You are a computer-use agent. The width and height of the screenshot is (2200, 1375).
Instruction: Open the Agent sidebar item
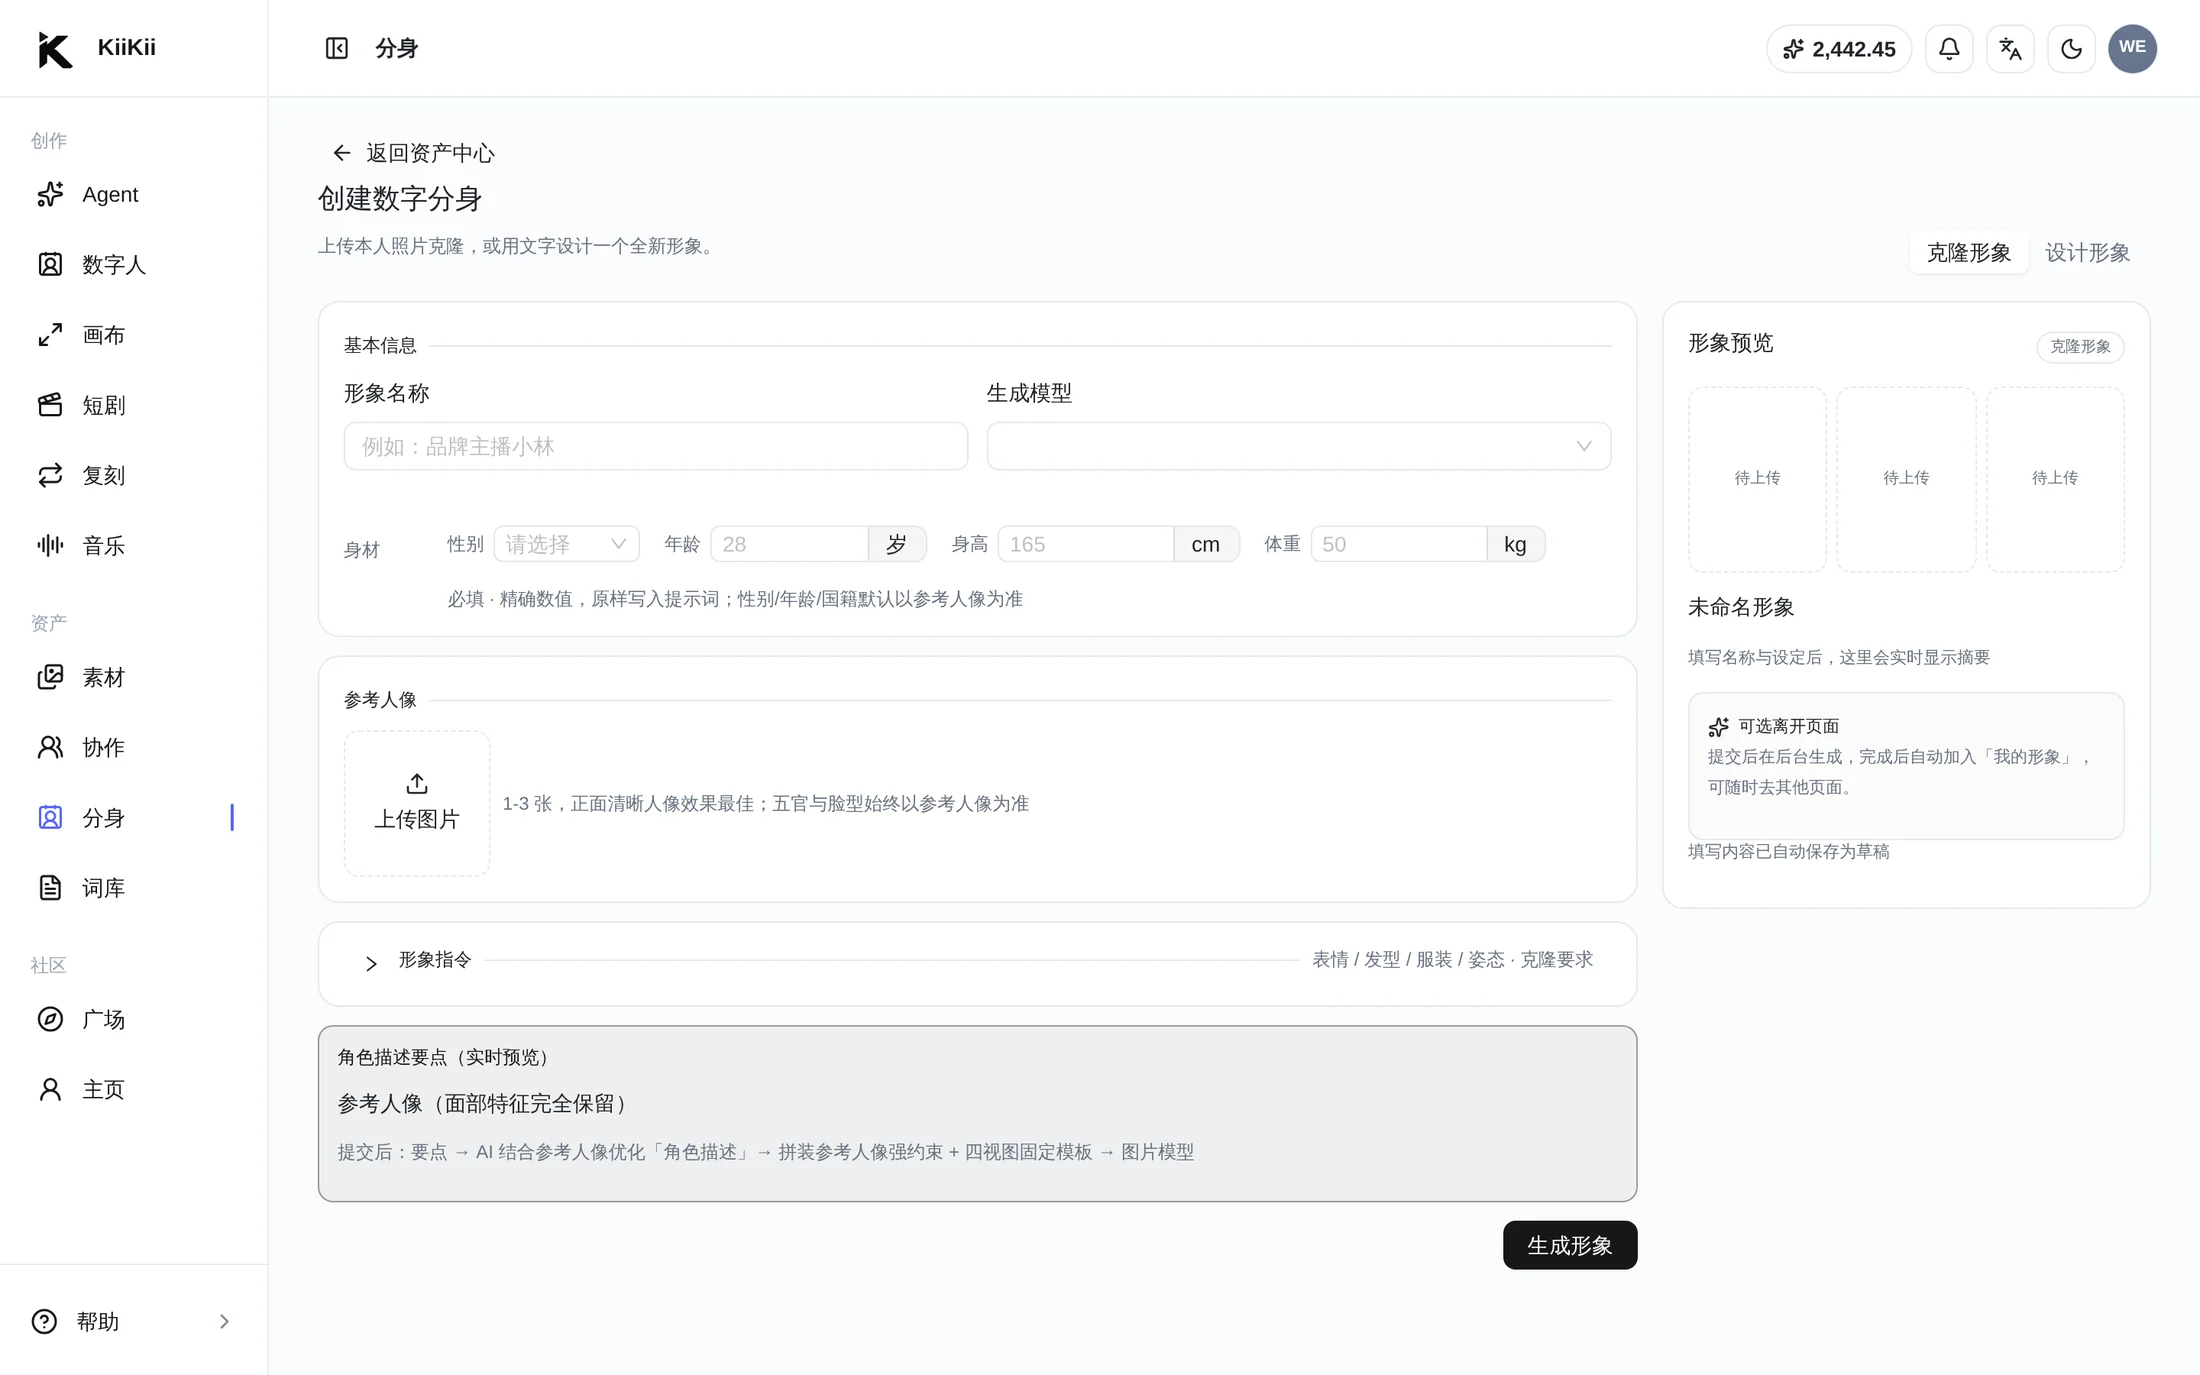tap(133, 194)
